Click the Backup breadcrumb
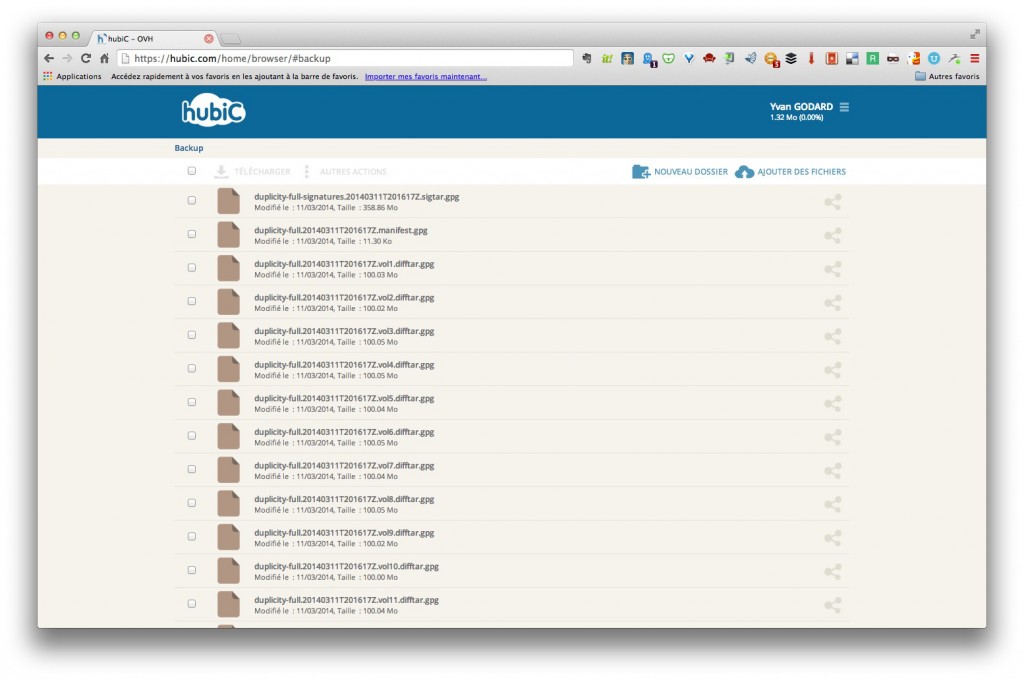 (189, 148)
